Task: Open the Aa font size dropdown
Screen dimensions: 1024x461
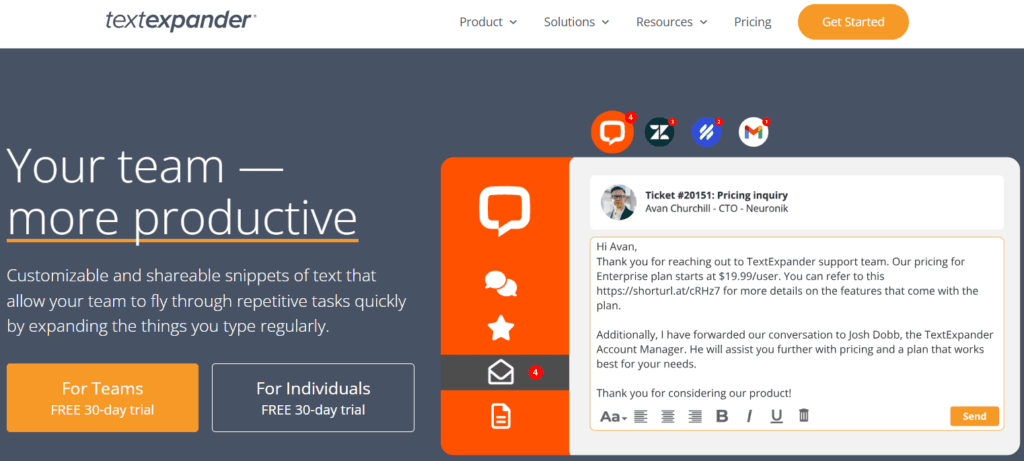Action: (613, 416)
